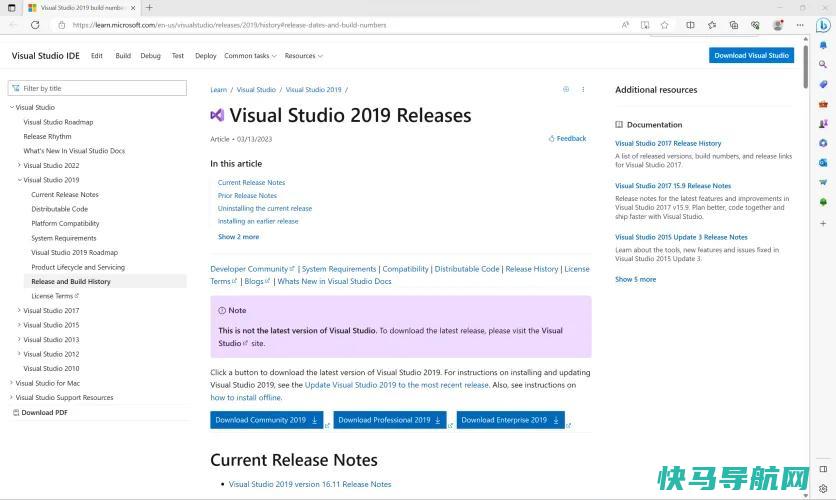Image resolution: width=836 pixels, height=500 pixels.
Task: Expand the Visual Studio 2022 tree node
Action: 19,165
